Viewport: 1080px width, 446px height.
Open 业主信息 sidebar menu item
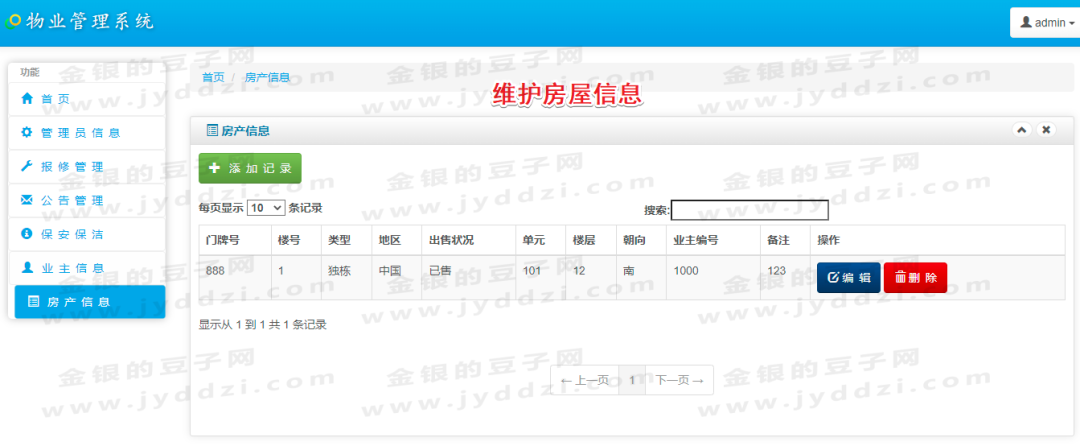click(86, 268)
